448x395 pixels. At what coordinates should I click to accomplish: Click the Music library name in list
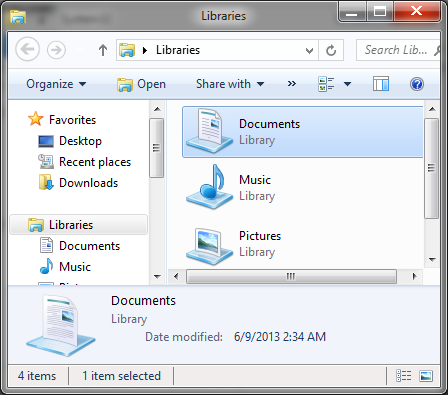point(255,180)
